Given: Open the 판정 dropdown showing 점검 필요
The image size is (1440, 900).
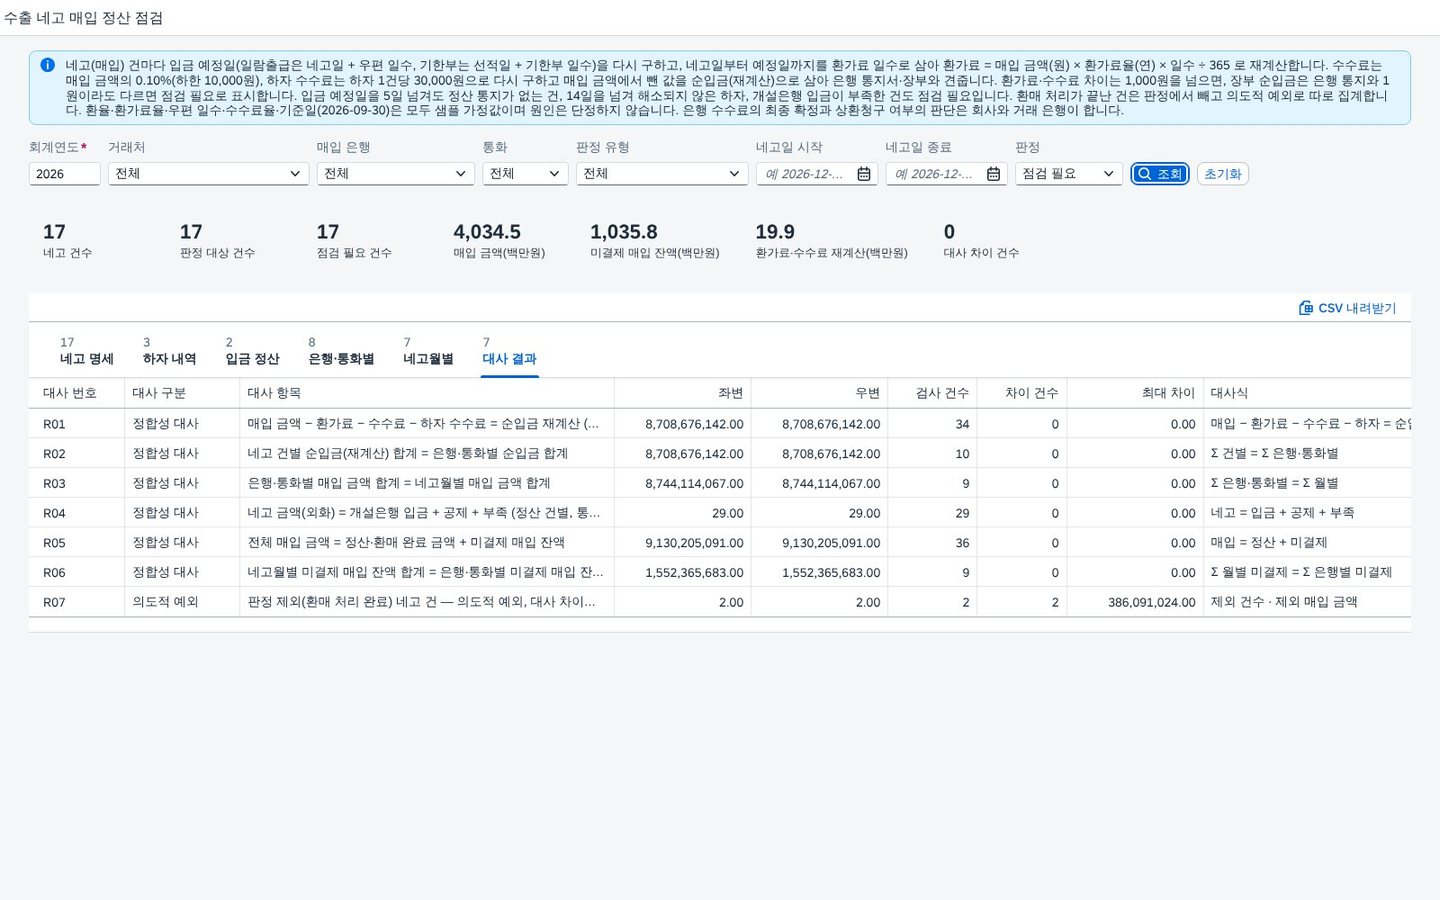Looking at the screenshot, I should (x=1069, y=174).
